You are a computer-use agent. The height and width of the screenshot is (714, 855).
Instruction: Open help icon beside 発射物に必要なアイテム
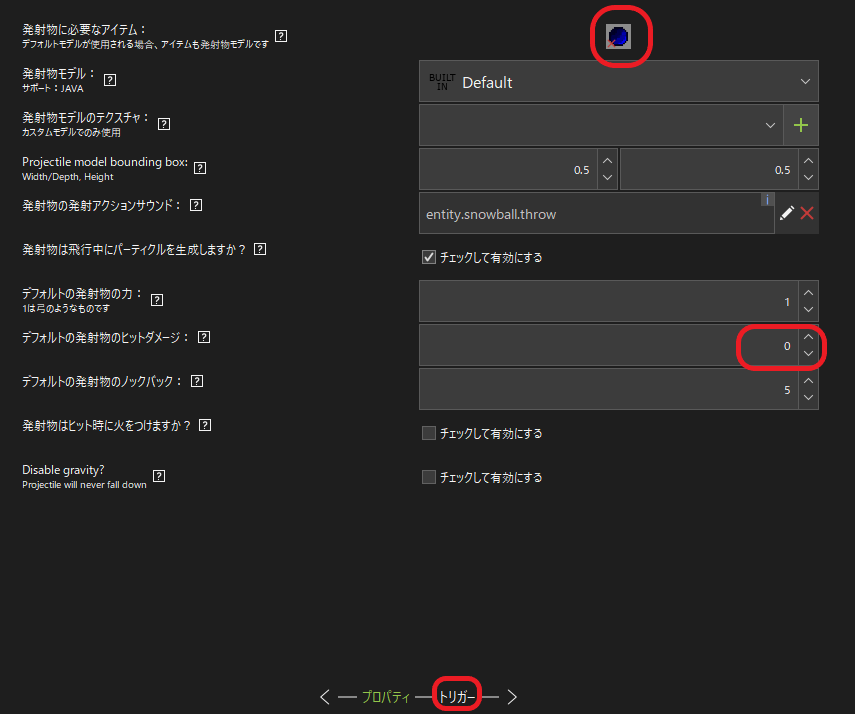(x=281, y=36)
